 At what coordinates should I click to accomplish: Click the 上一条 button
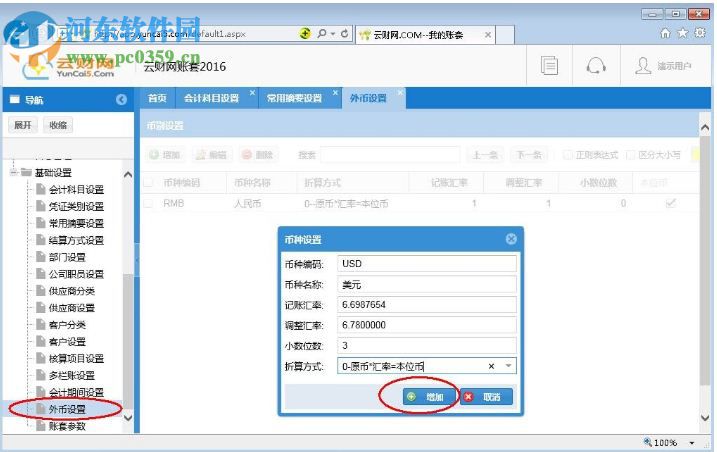485,155
